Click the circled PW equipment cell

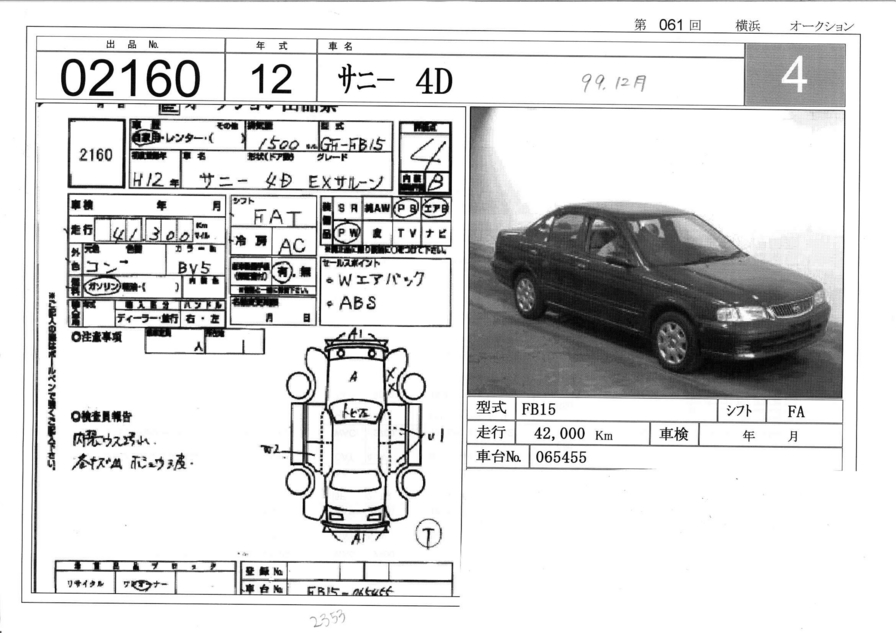pyautogui.click(x=347, y=233)
